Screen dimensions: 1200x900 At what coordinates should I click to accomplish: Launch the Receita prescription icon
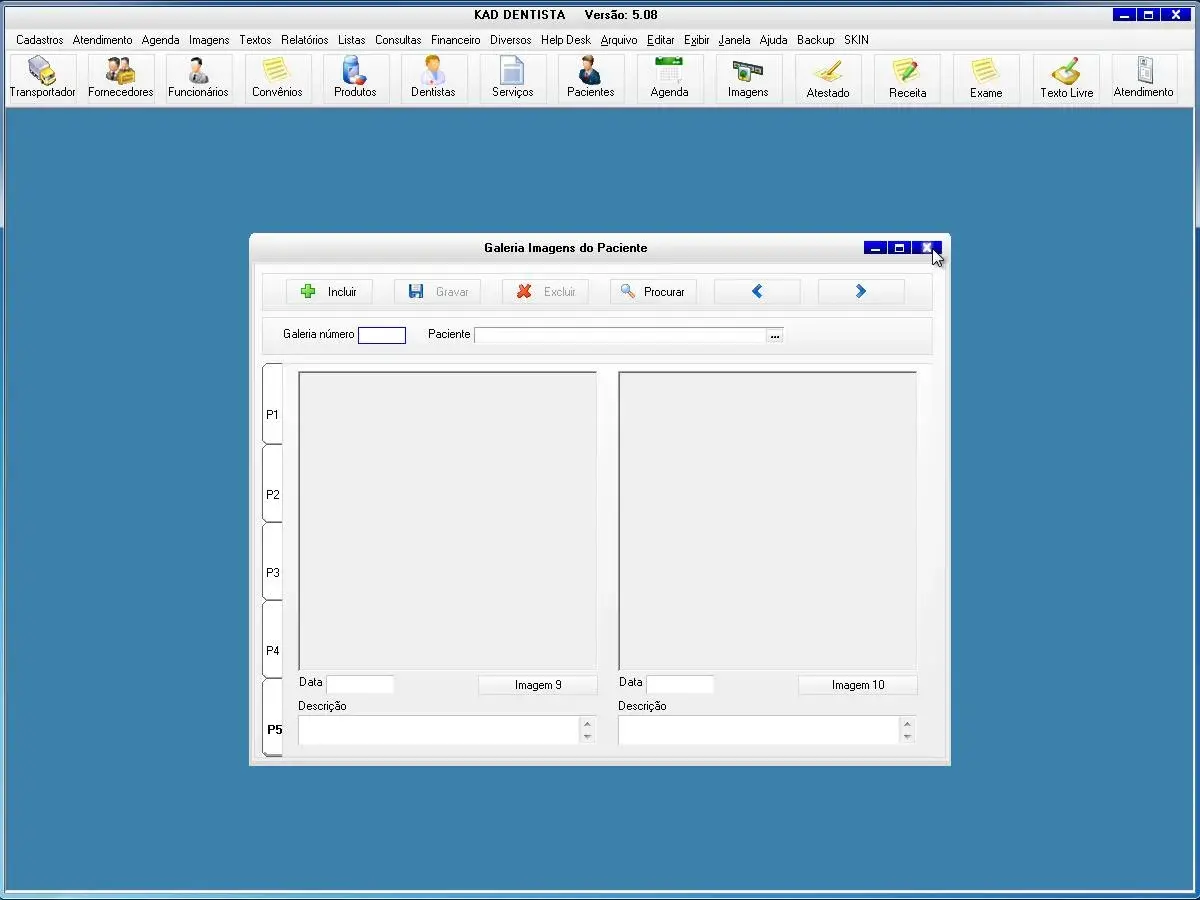907,78
